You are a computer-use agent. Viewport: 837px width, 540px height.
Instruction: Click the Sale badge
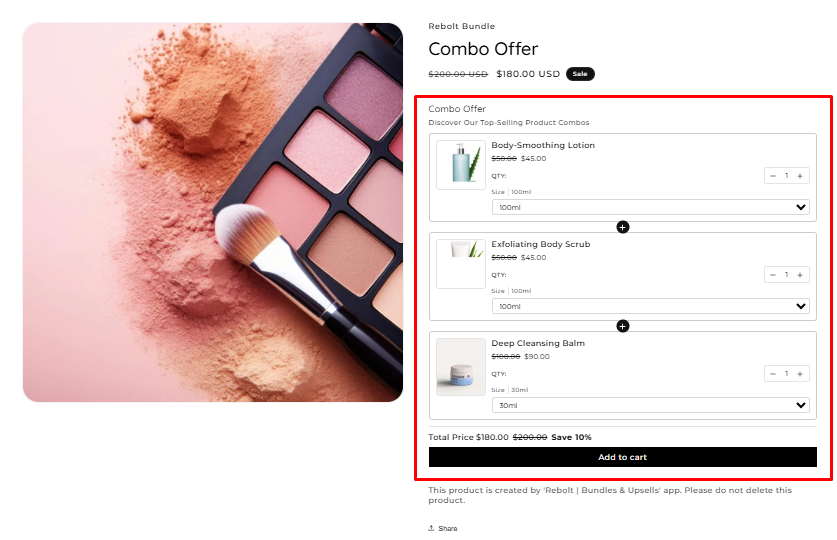580,74
